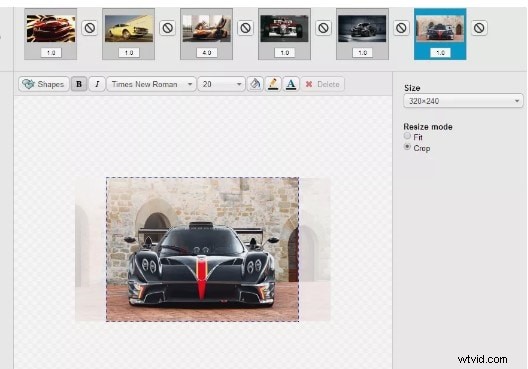Edit duration field of yellow car frame
528x369 pixels.
tap(129, 53)
